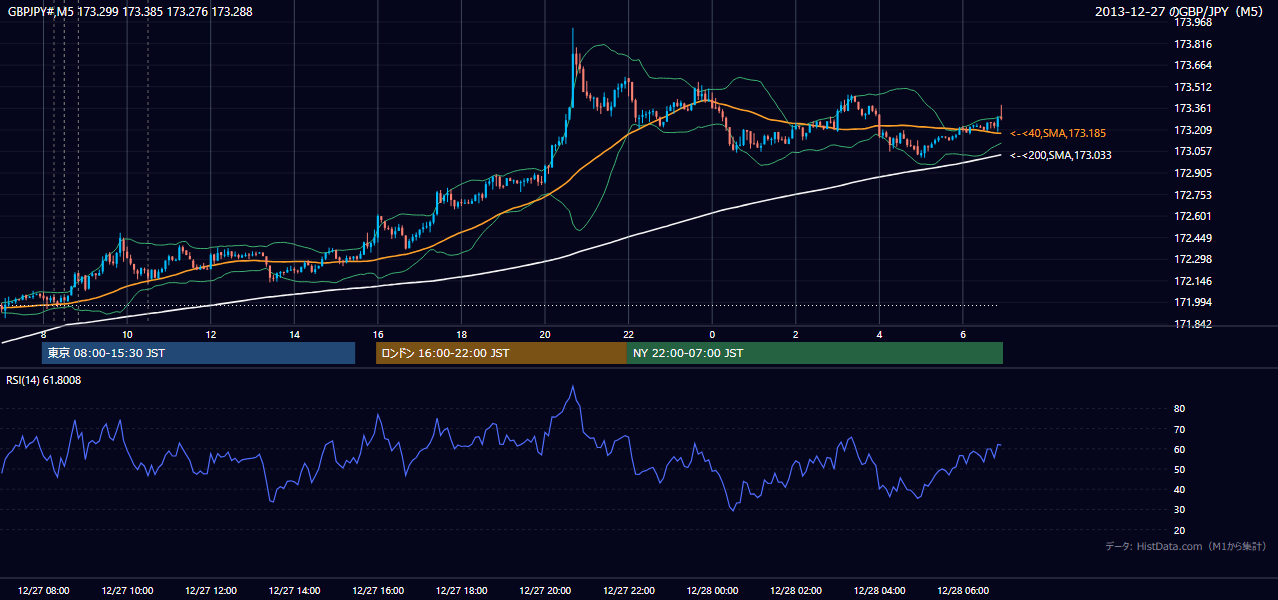Screen dimensions: 1278x600
Task: Click the bottom time label 12/27 20:00
Action: 545,591
